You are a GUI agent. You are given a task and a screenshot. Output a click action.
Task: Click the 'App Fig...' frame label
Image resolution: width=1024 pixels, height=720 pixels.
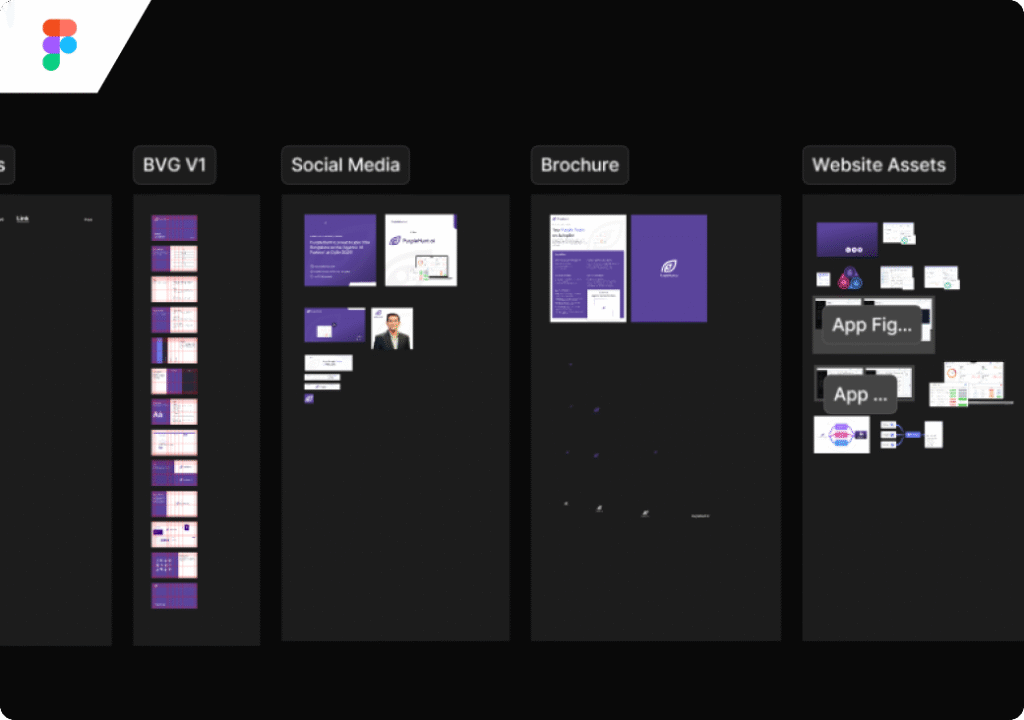coord(871,325)
